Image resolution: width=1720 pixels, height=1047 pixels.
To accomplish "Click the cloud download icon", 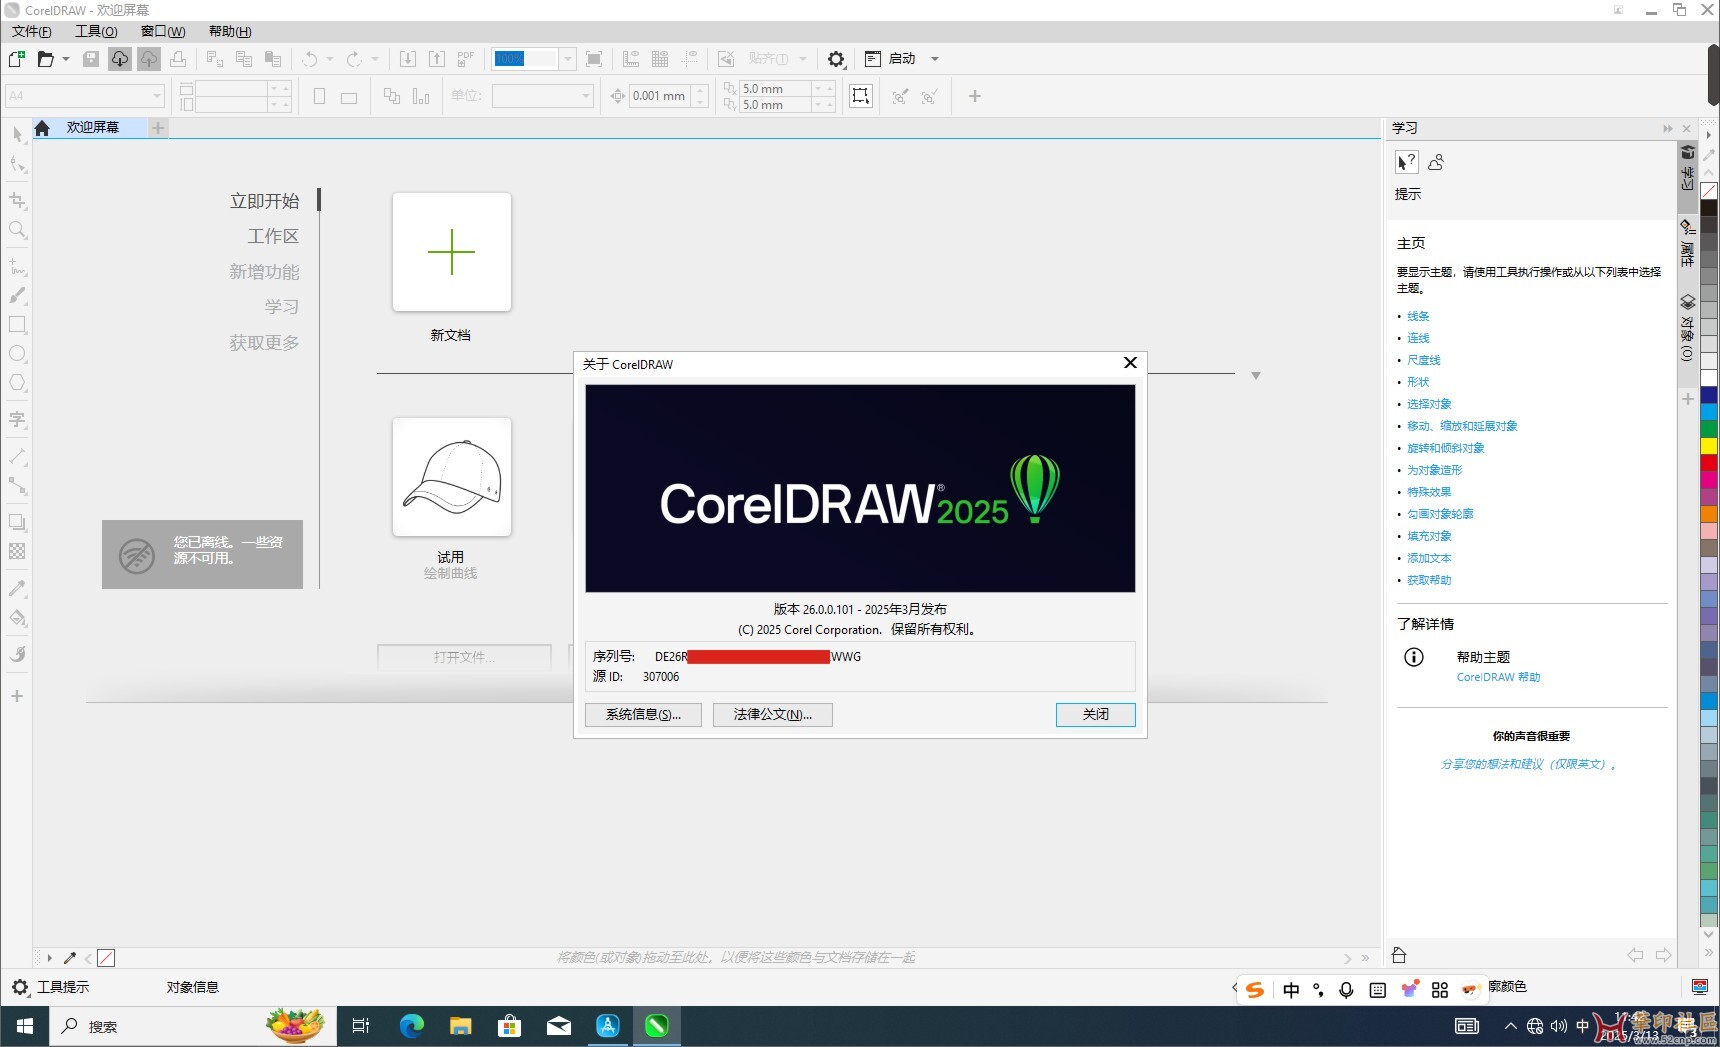I will [120, 59].
